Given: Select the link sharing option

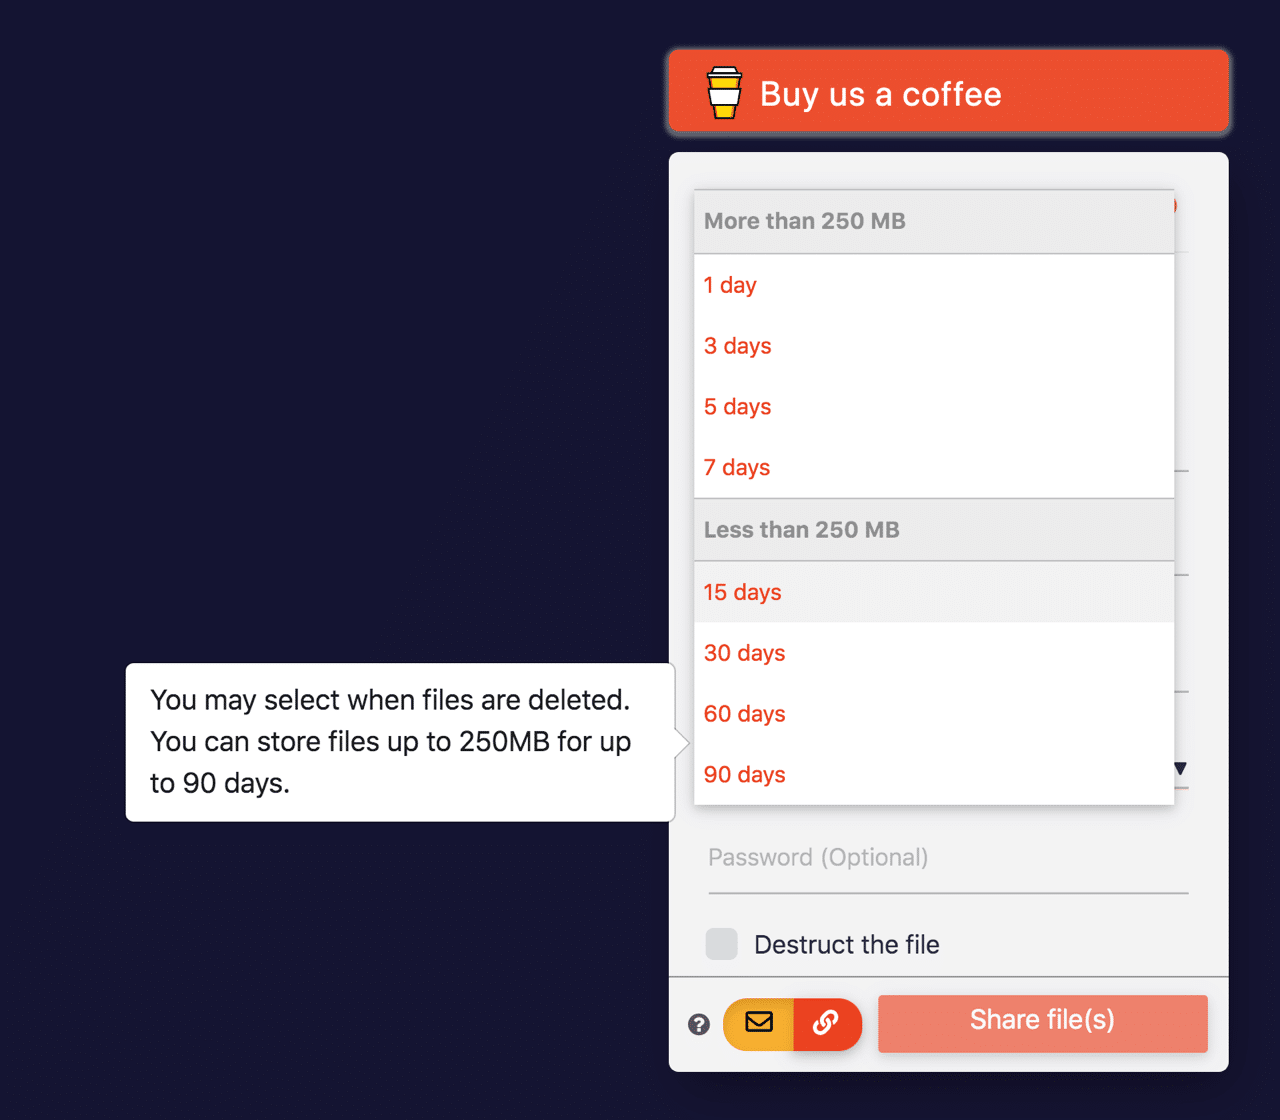Looking at the screenshot, I should pyautogui.click(x=826, y=1024).
